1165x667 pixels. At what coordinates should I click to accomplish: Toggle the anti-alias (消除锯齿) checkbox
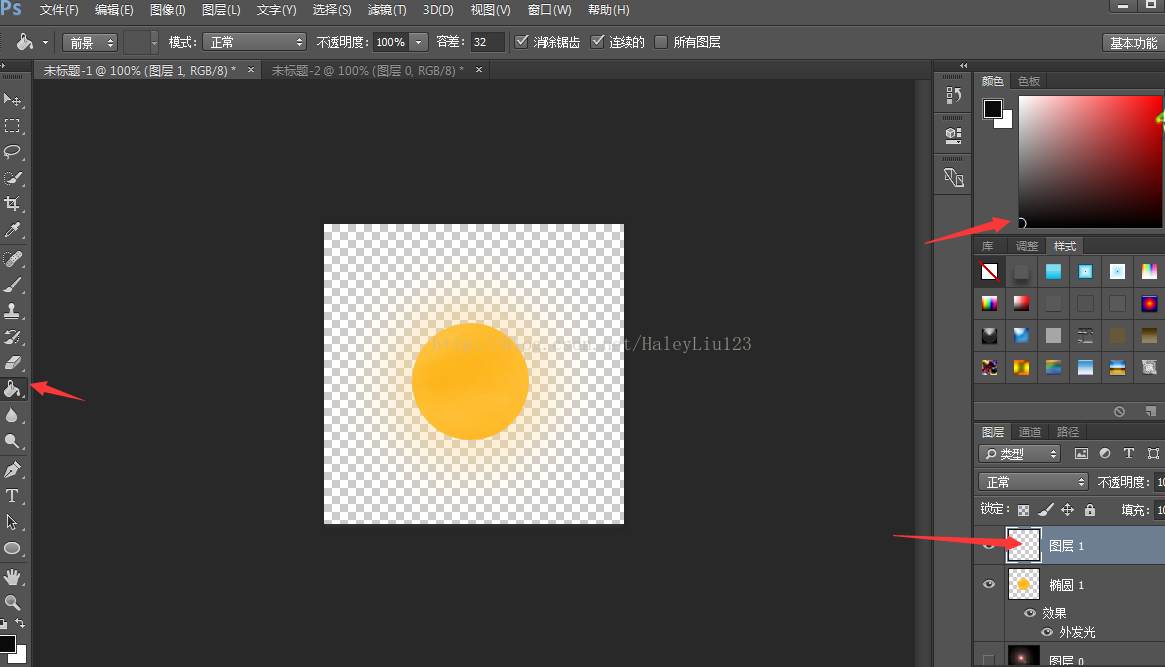coord(522,42)
